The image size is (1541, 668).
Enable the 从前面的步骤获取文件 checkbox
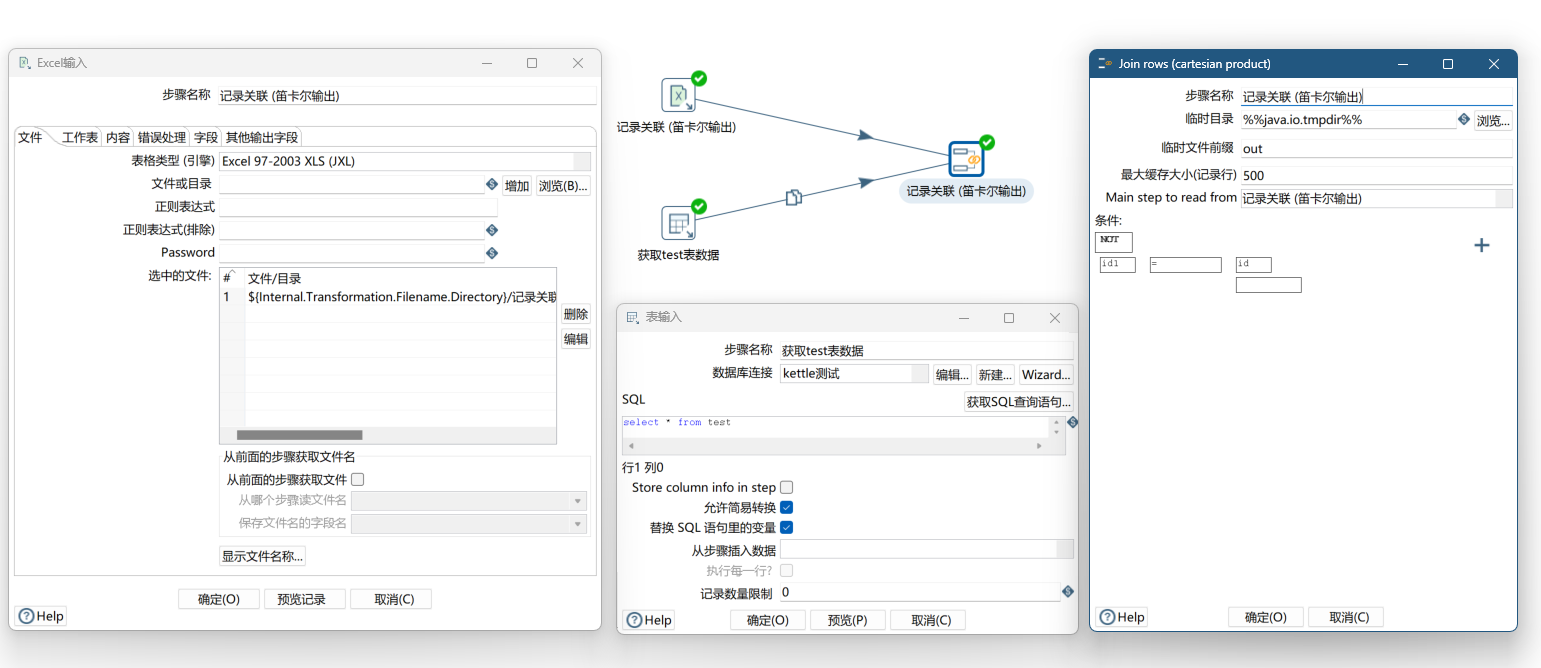(x=358, y=480)
